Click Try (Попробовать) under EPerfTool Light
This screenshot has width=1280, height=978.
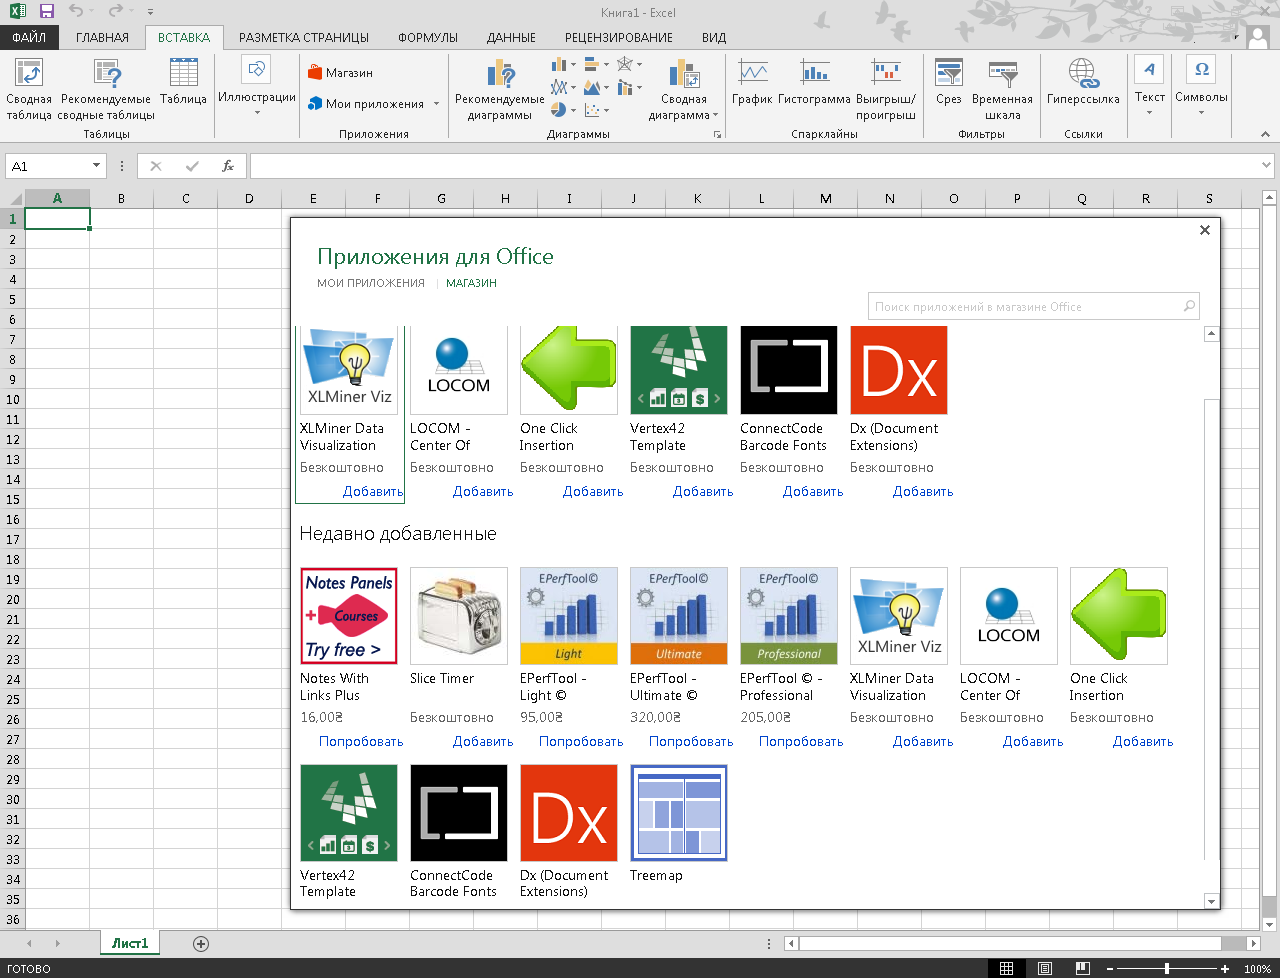(x=581, y=742)
